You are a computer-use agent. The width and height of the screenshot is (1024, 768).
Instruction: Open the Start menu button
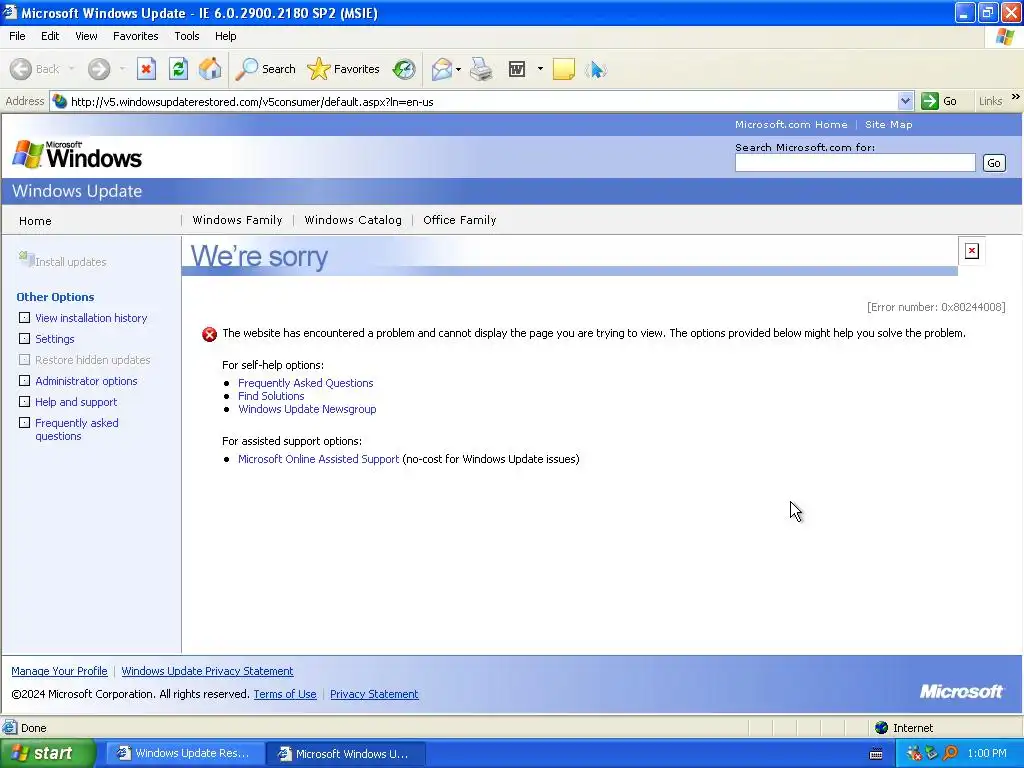click(48, 754)
